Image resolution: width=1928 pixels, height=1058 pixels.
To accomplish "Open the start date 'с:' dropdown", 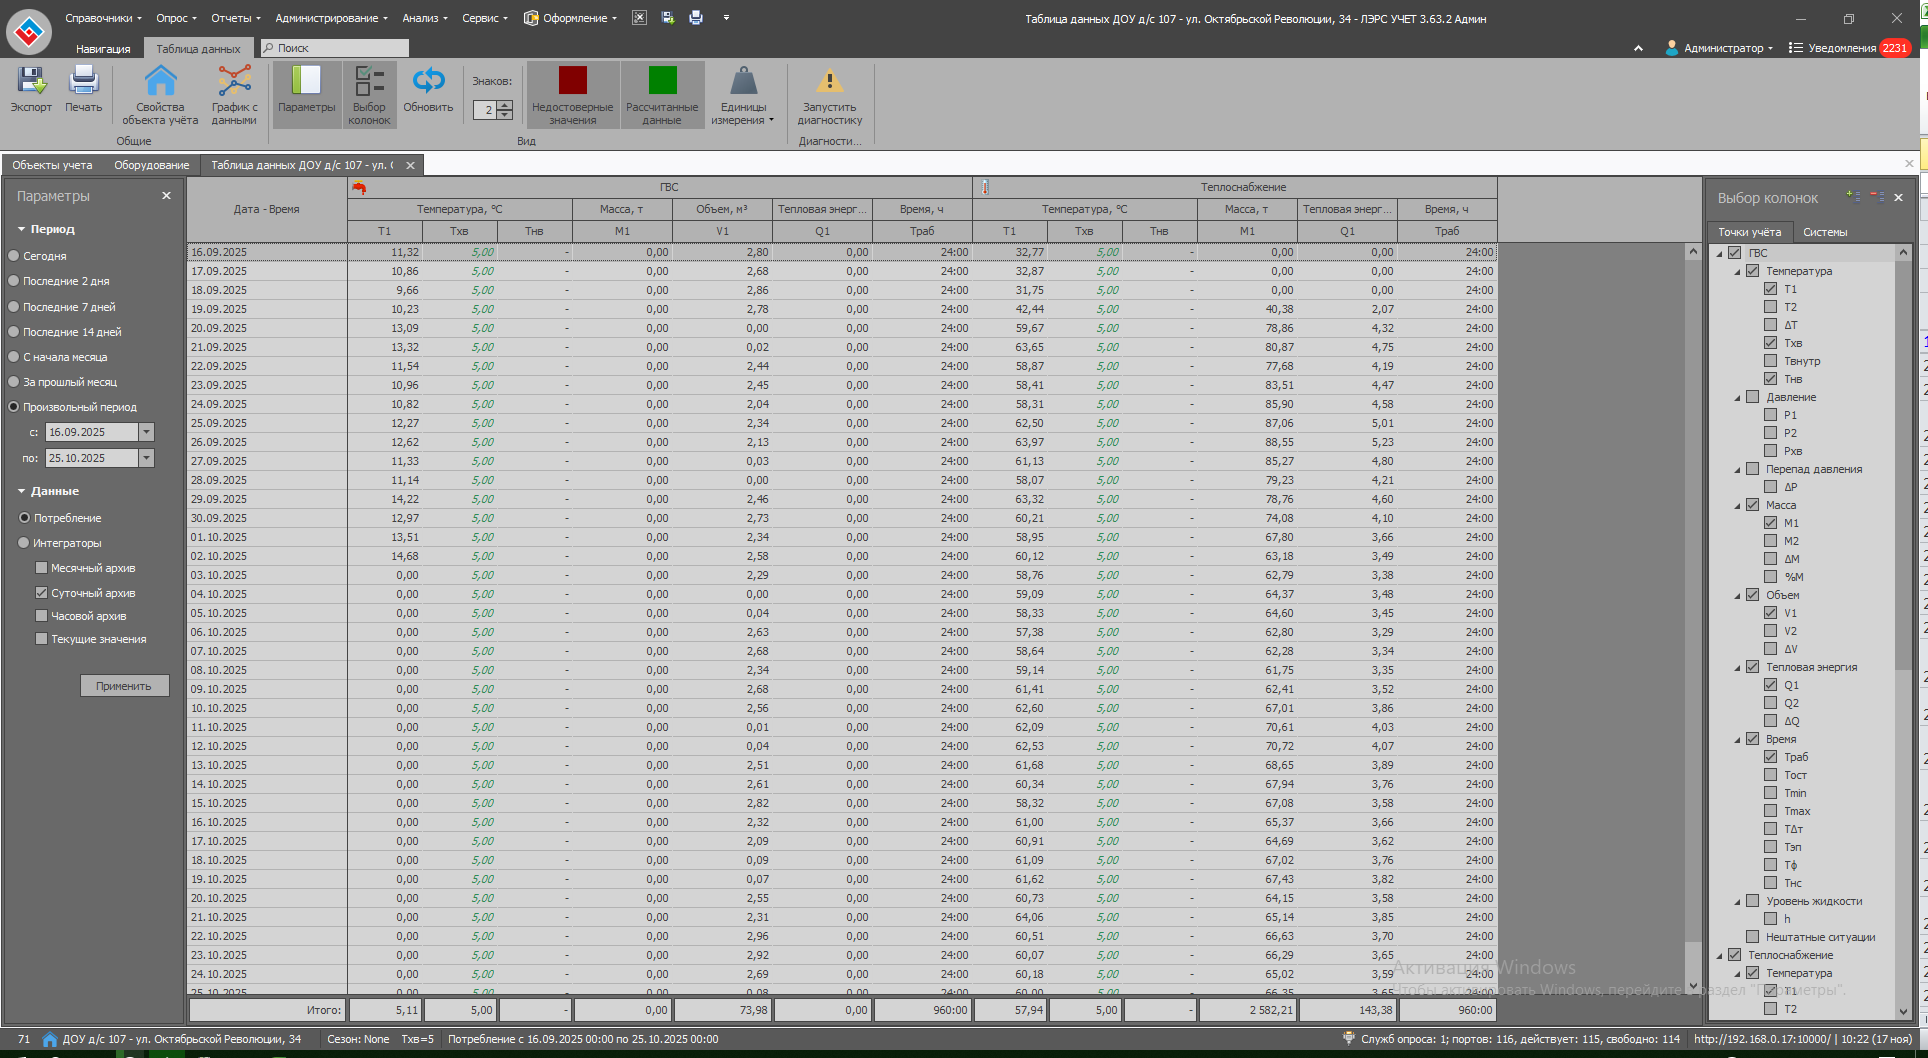I will point(146,432).
